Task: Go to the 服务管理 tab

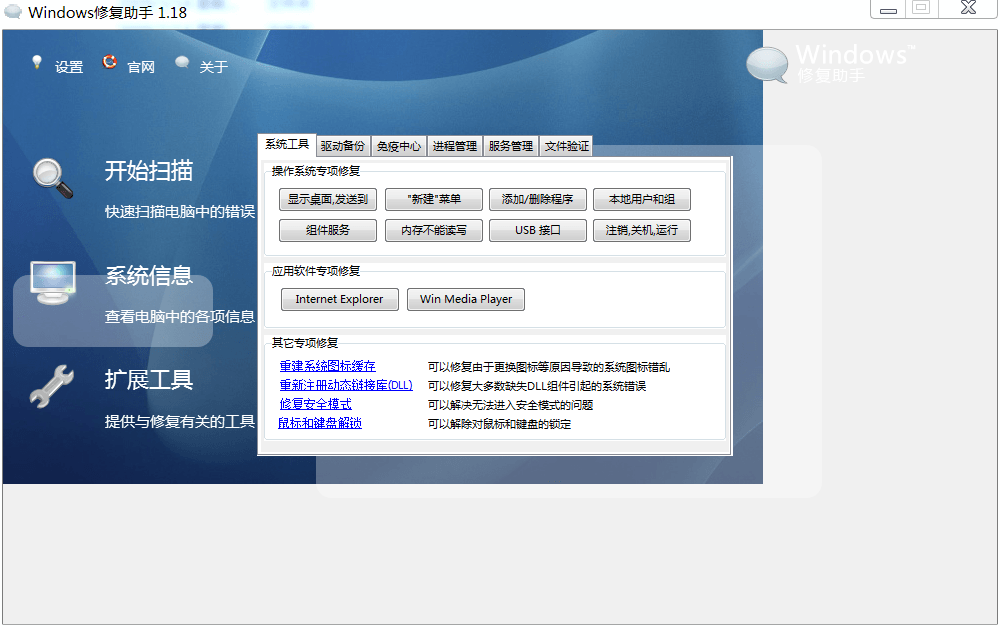Action: (511, 147)
